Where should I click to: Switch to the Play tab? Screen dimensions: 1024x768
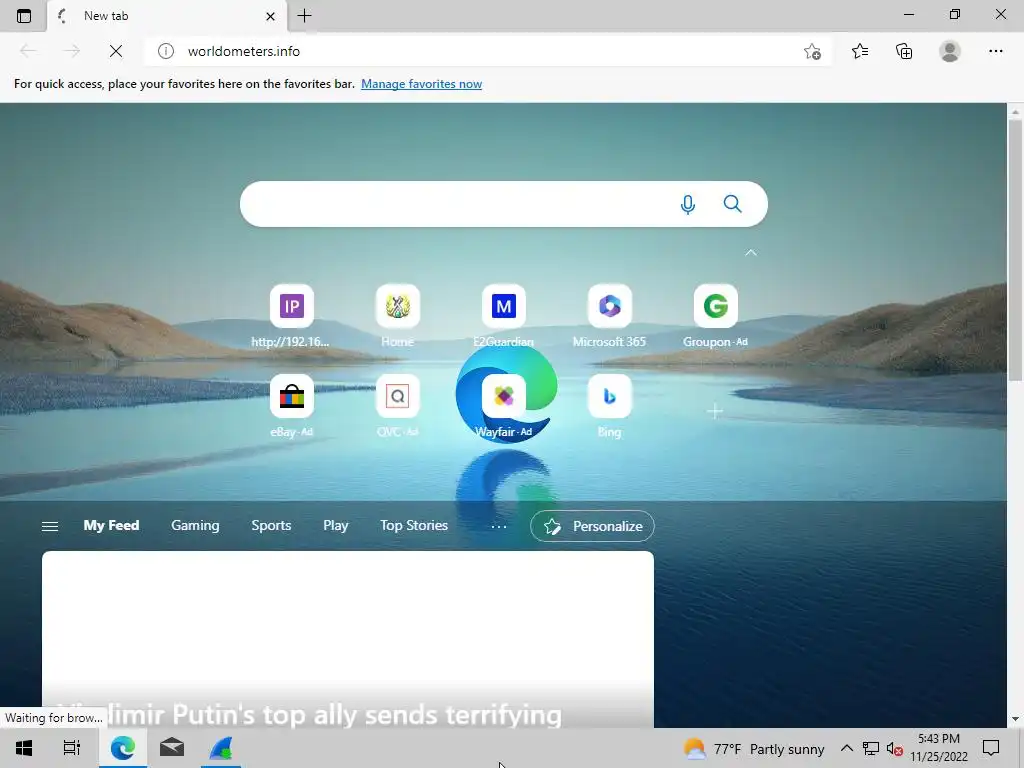(336, 525)
